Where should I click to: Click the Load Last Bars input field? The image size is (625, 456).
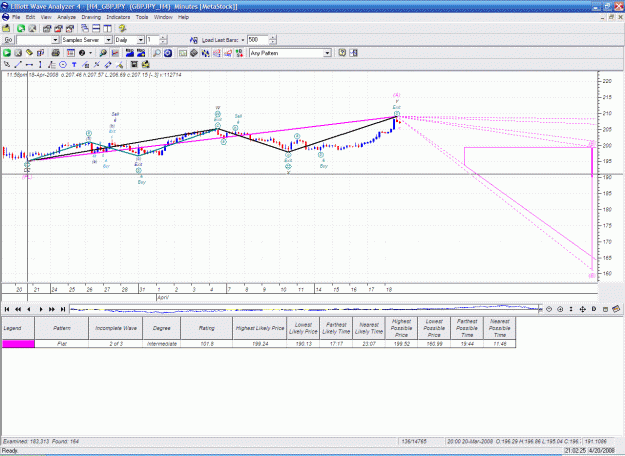(x=258, y=40)
